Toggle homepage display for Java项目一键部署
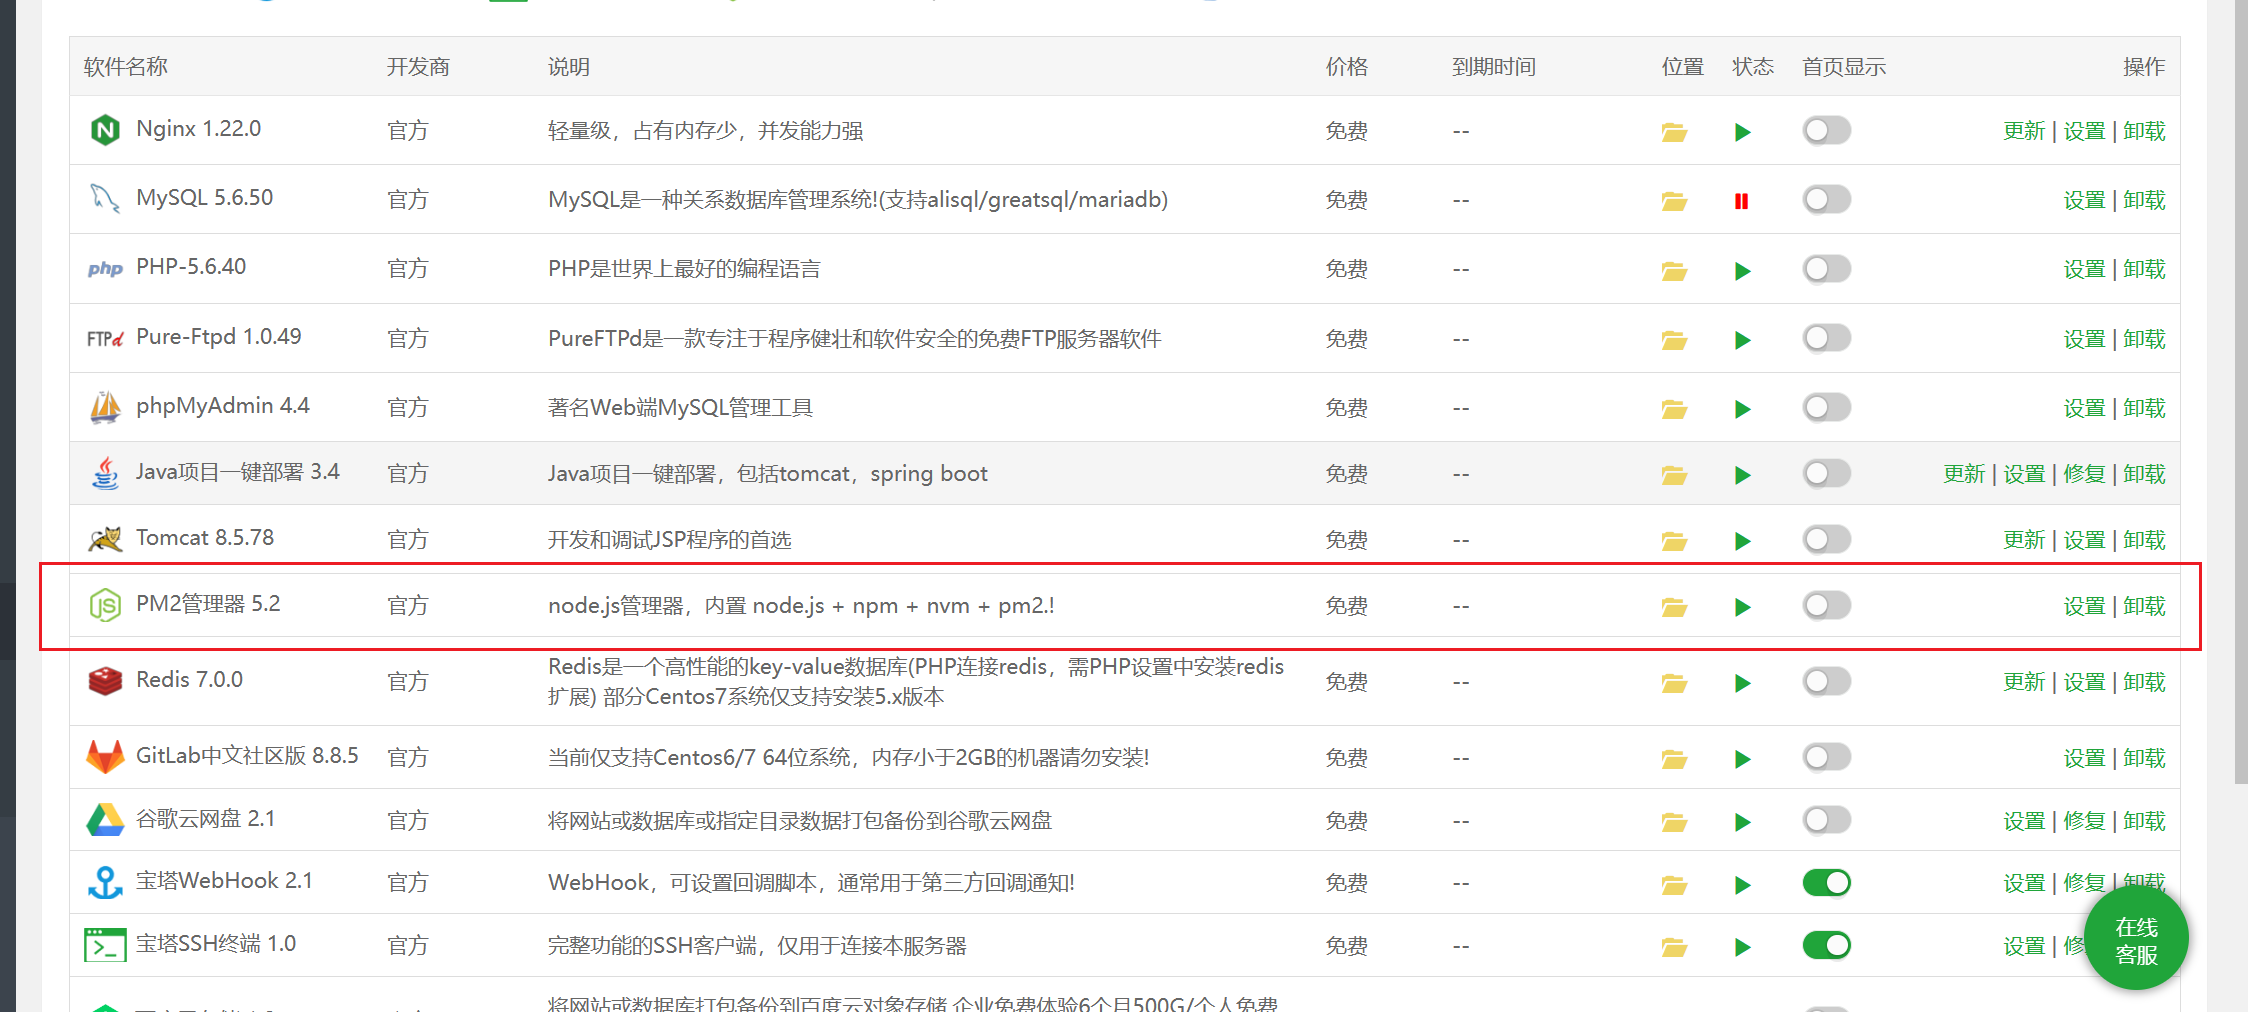The height and width of the screenshot is (1012, 2248). point(1827,473)
